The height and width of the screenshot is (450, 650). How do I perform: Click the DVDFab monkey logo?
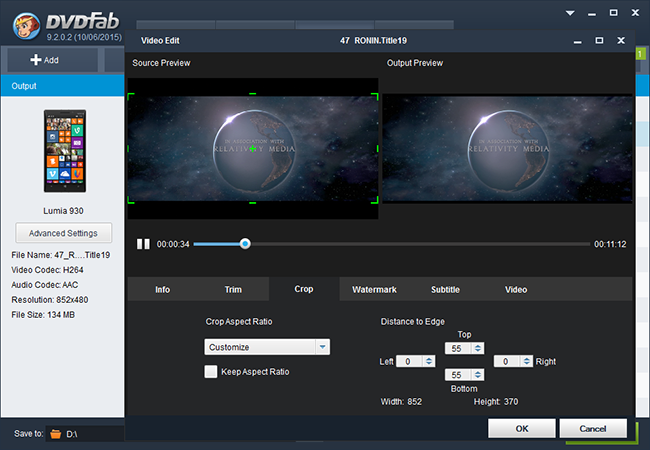click(26, 26)
